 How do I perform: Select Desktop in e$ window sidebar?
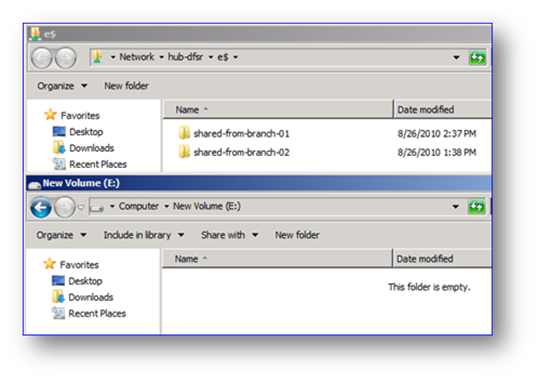coord(86,132)
